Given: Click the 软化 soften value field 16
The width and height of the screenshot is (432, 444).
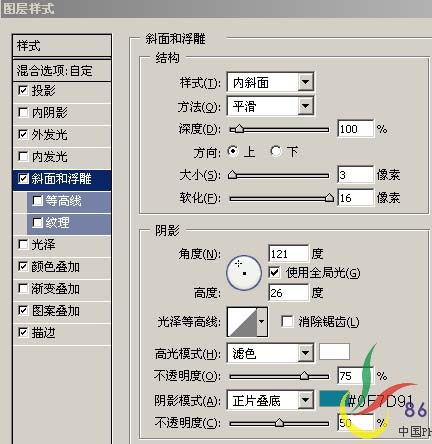Looking at the screenshot, I should click(355, 198).
